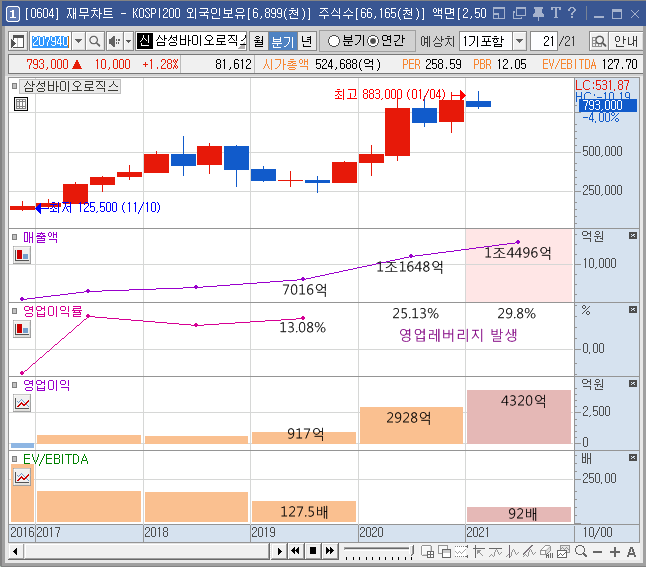Zoom out chart with minus icon

point(598,552)
